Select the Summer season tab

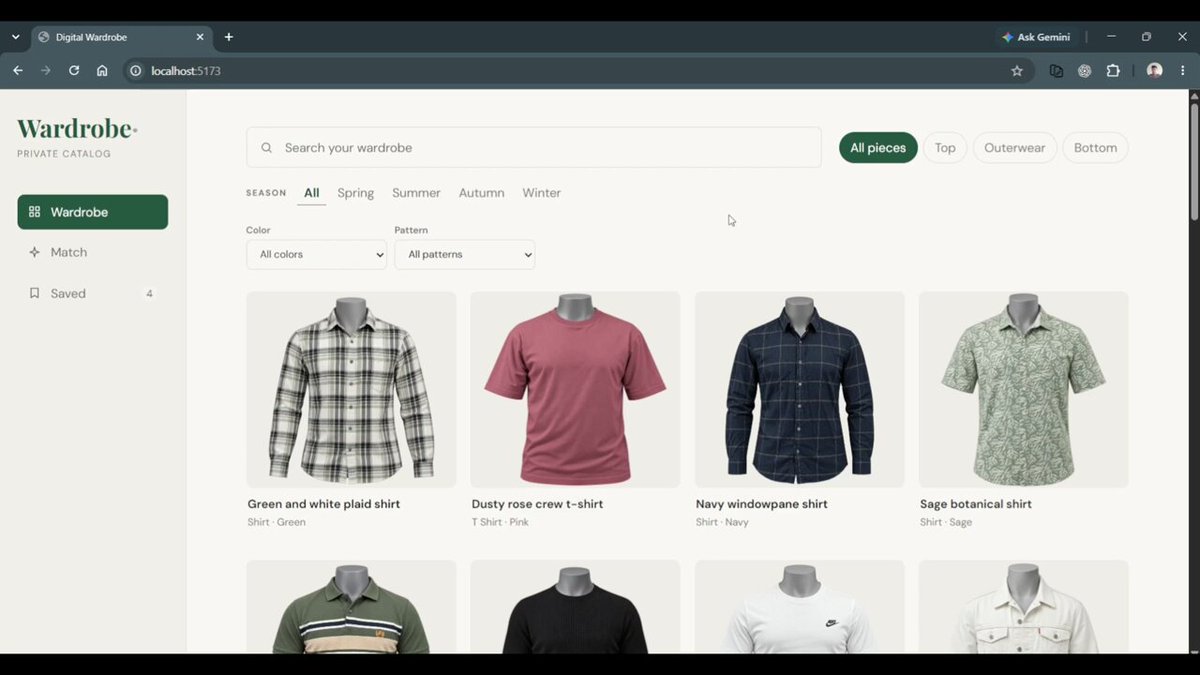(x=416, y=193)
